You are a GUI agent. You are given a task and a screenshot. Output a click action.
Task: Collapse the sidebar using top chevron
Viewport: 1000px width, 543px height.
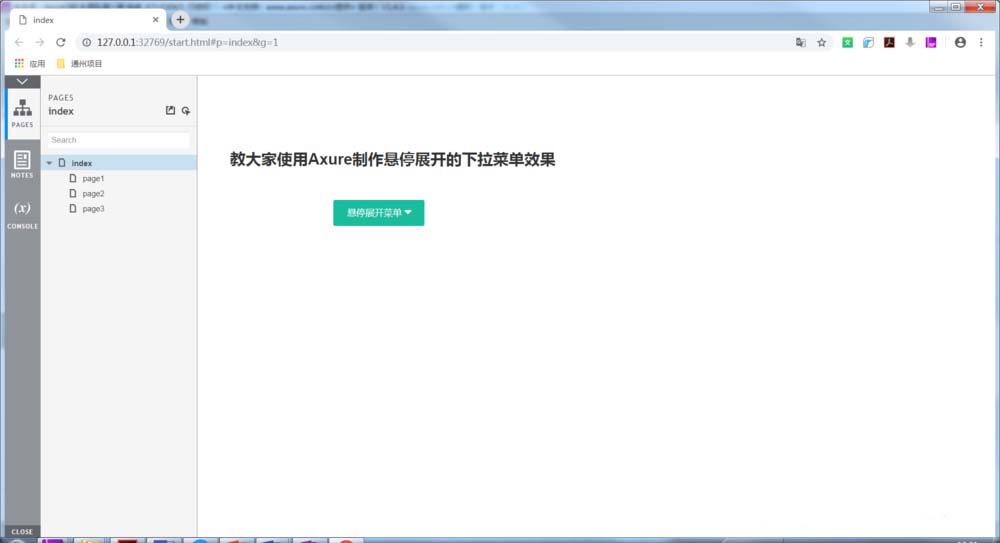(22, 81)
